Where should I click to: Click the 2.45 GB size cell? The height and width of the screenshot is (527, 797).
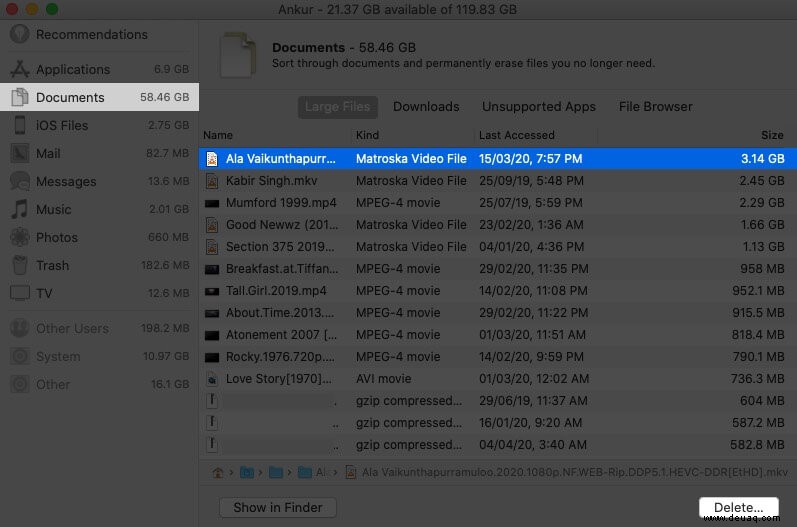point(761,180)
